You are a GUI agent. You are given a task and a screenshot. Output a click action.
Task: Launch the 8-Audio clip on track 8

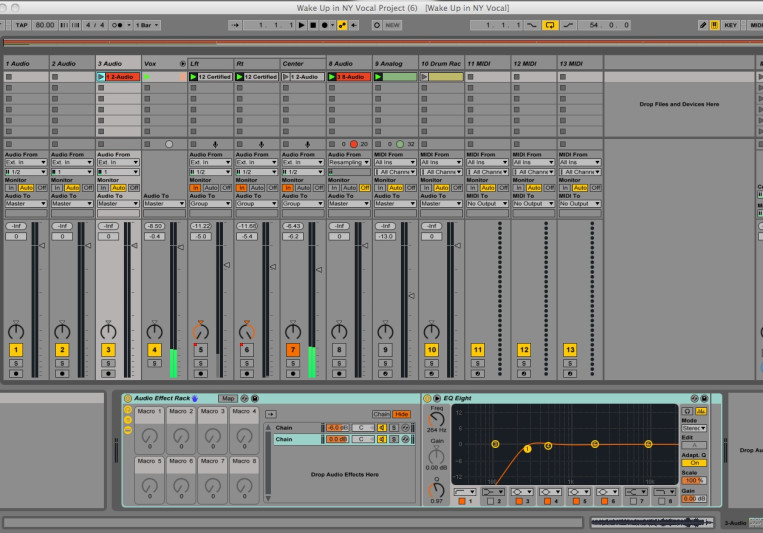coord(332,77)
